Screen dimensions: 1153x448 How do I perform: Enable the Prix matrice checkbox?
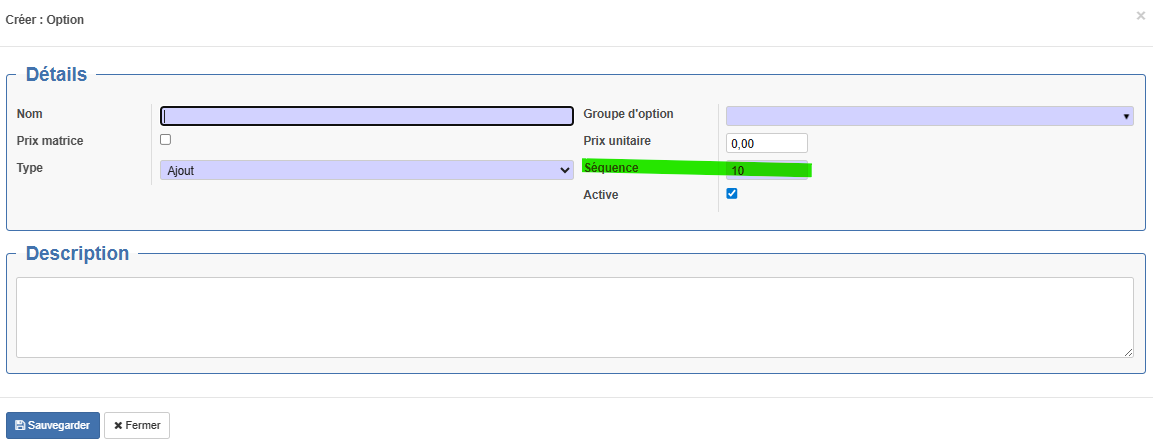coord(166,140)
